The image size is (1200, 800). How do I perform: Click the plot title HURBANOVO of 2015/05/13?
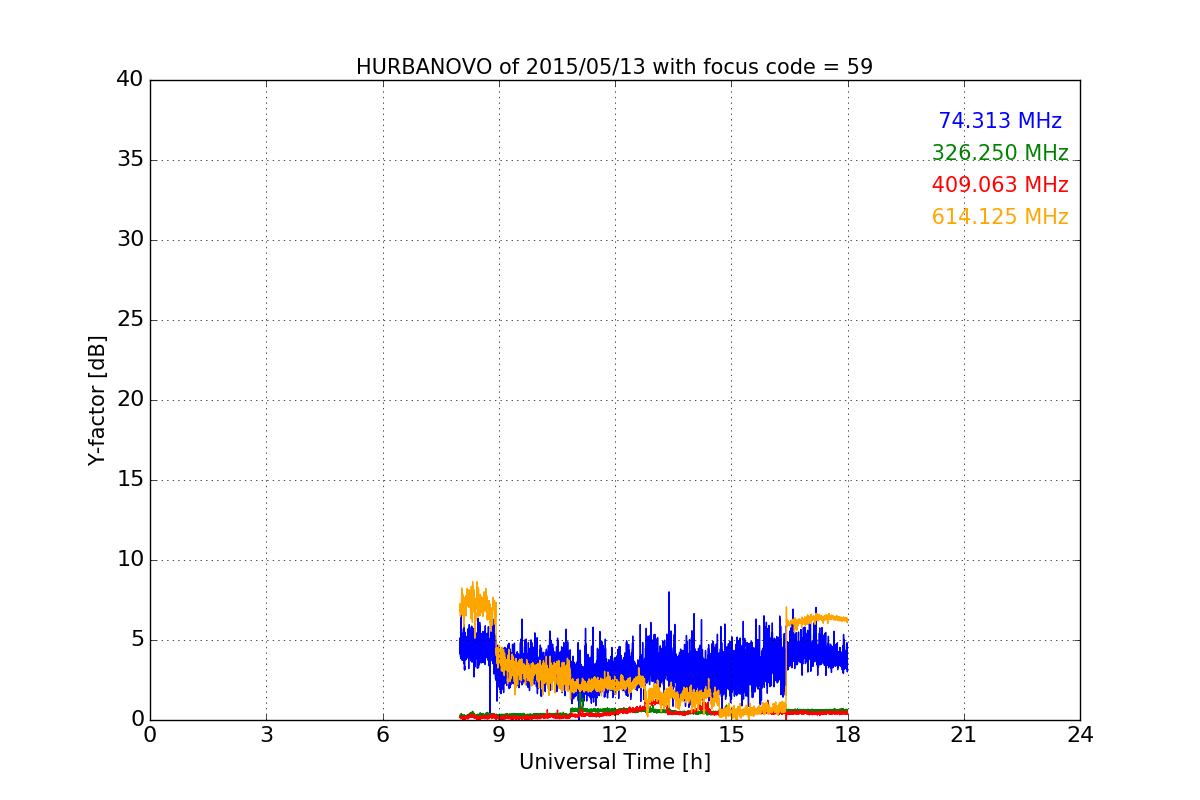pyautogui.click(x=614, y=67)
